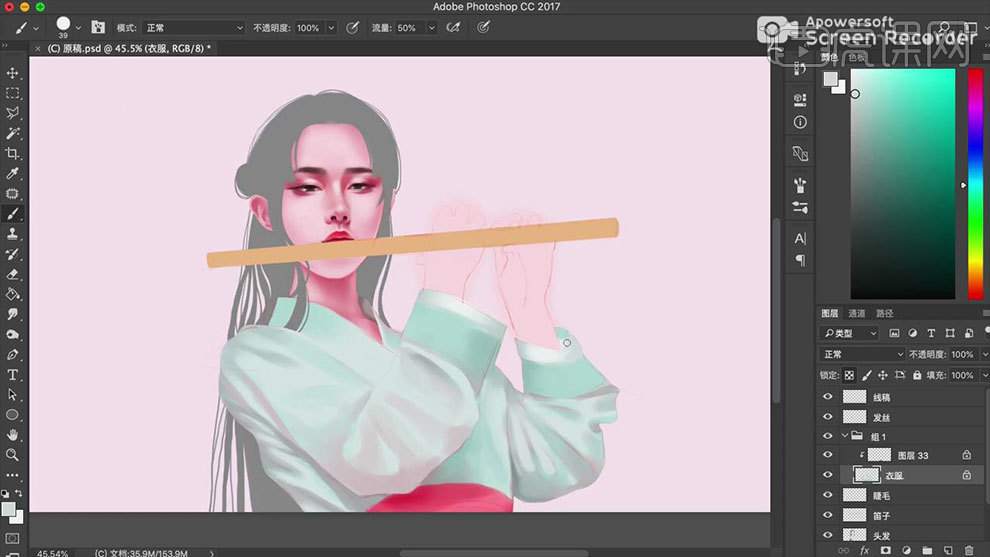Select the Brush tool in left toolbar
This screenshot has width=990, height=557.
point(12,214)
